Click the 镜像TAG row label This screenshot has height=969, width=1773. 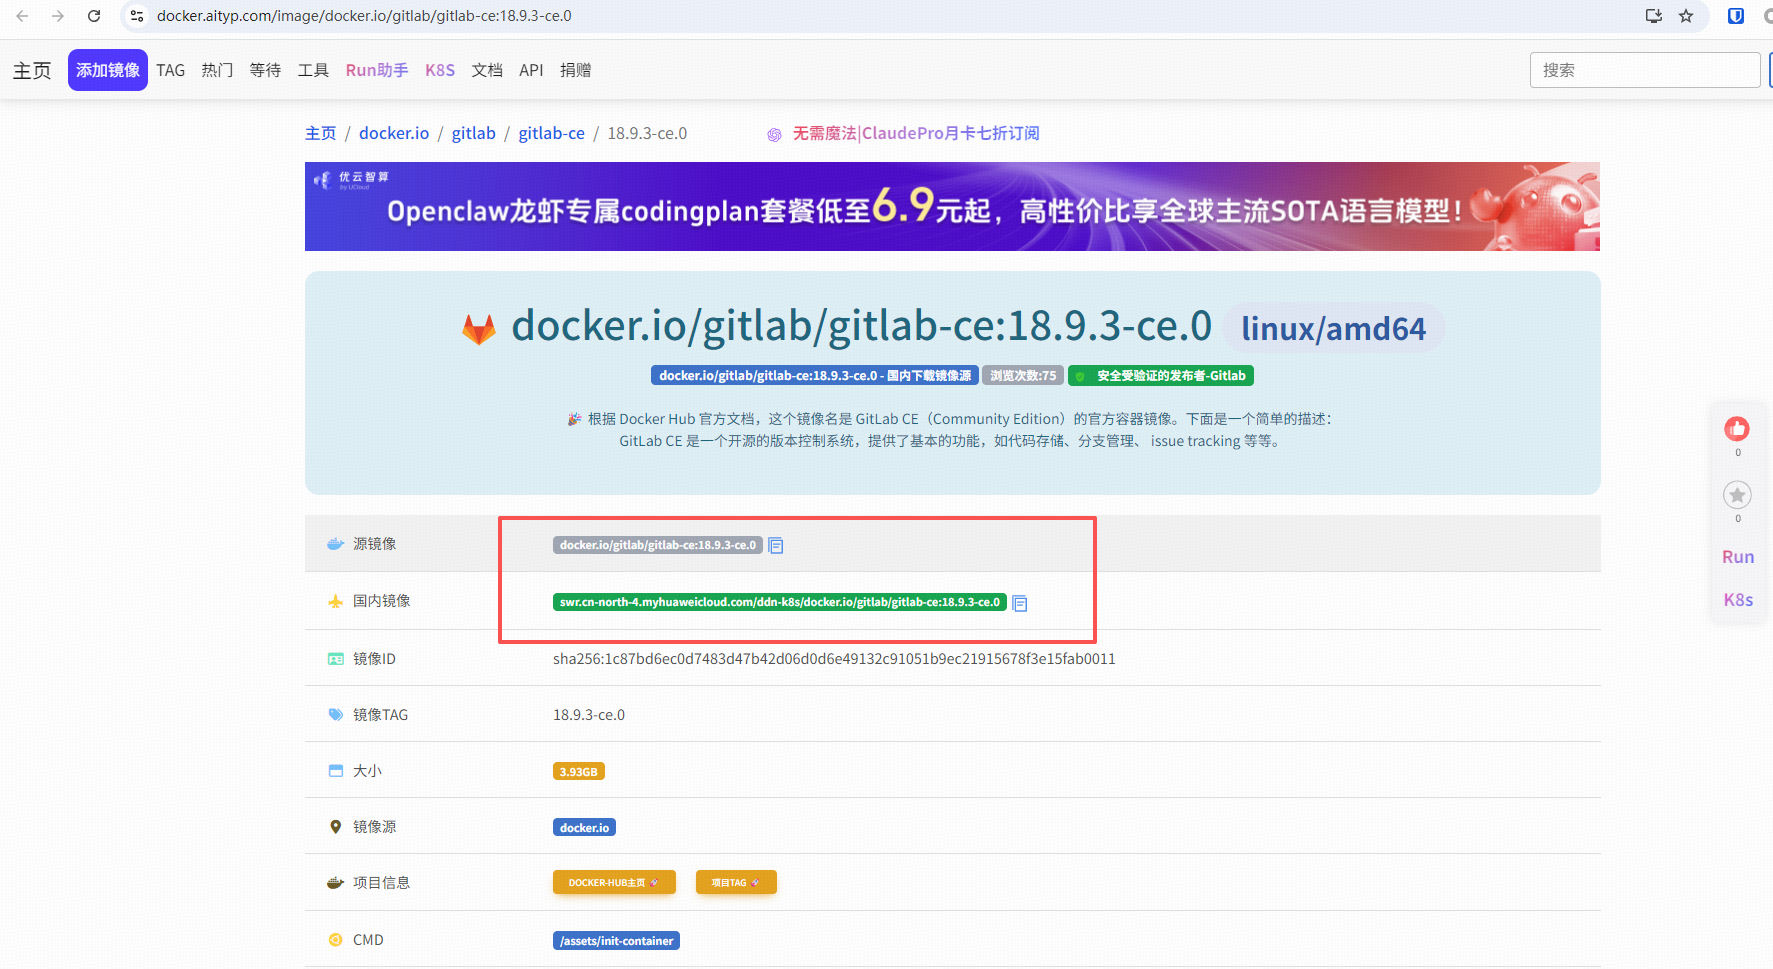coord(381,715)
